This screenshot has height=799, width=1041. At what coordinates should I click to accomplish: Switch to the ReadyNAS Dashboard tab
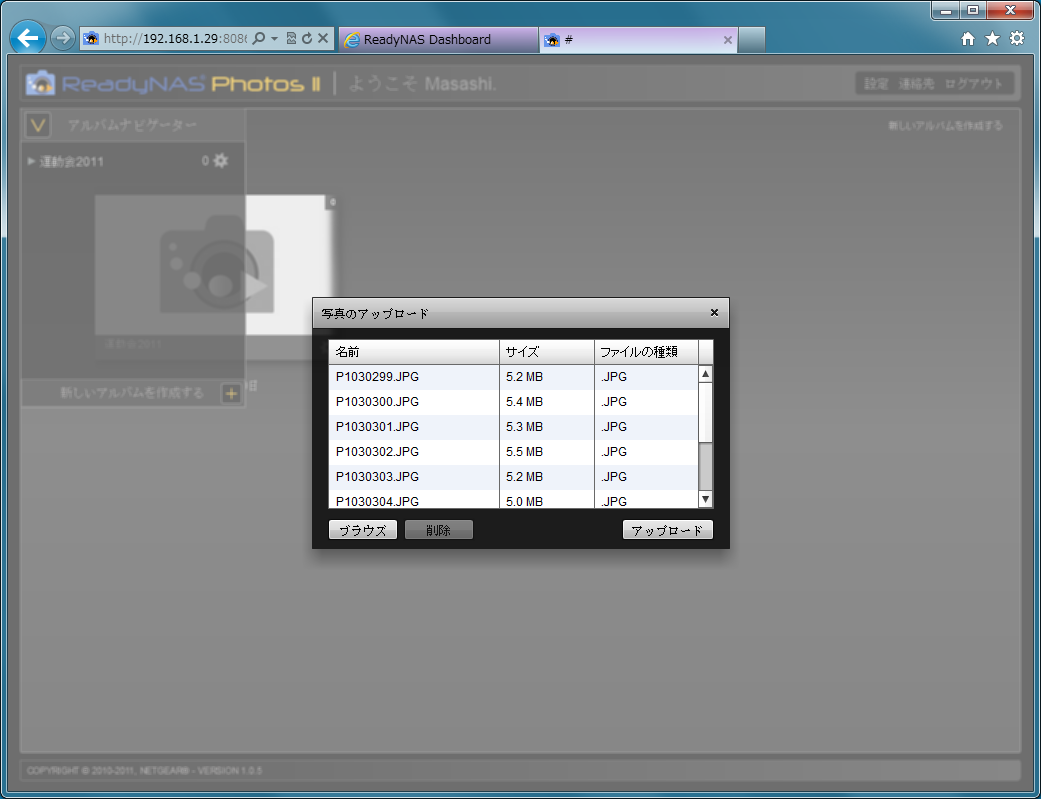click(427, 40)
